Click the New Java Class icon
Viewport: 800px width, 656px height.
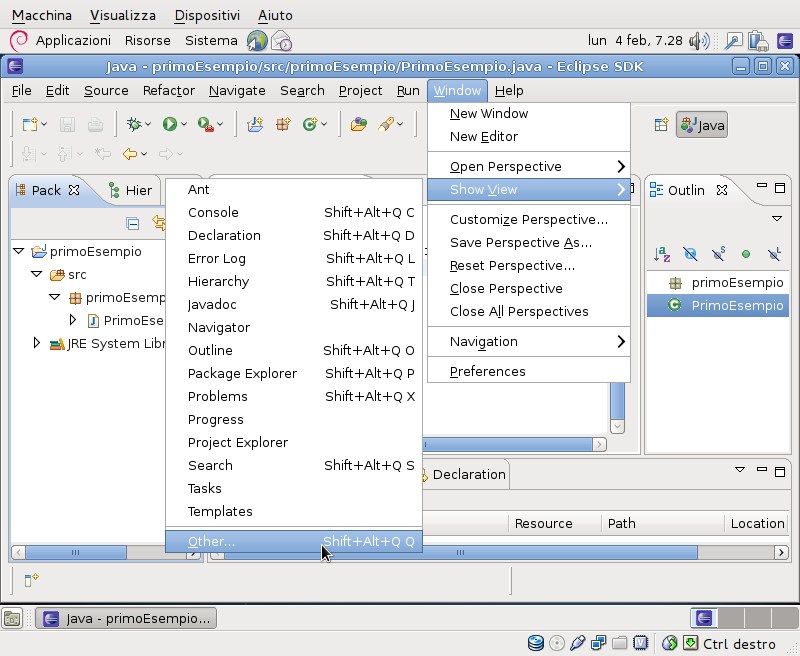tap(310, 124)
